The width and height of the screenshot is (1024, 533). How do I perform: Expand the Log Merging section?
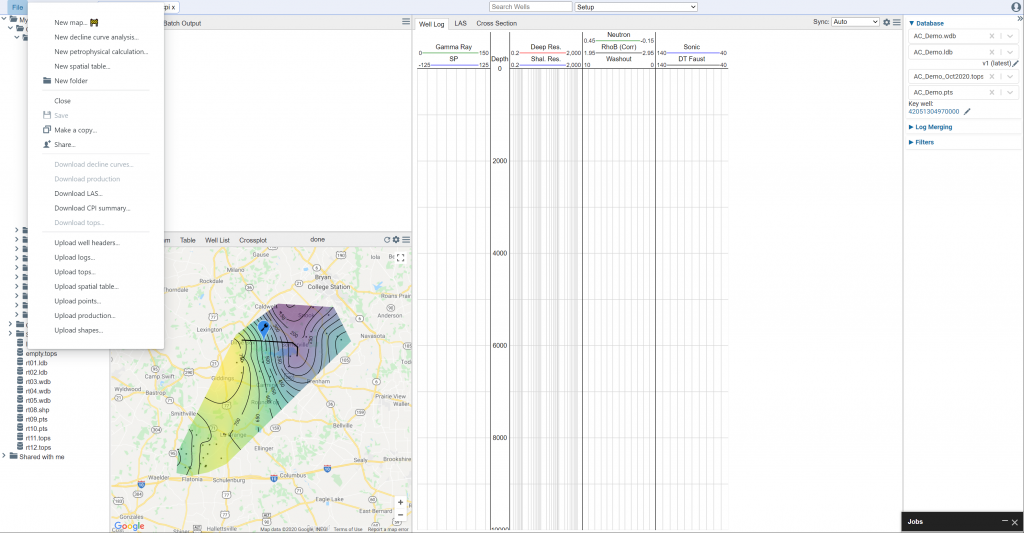pyautogui.click(x=931, y=127)
